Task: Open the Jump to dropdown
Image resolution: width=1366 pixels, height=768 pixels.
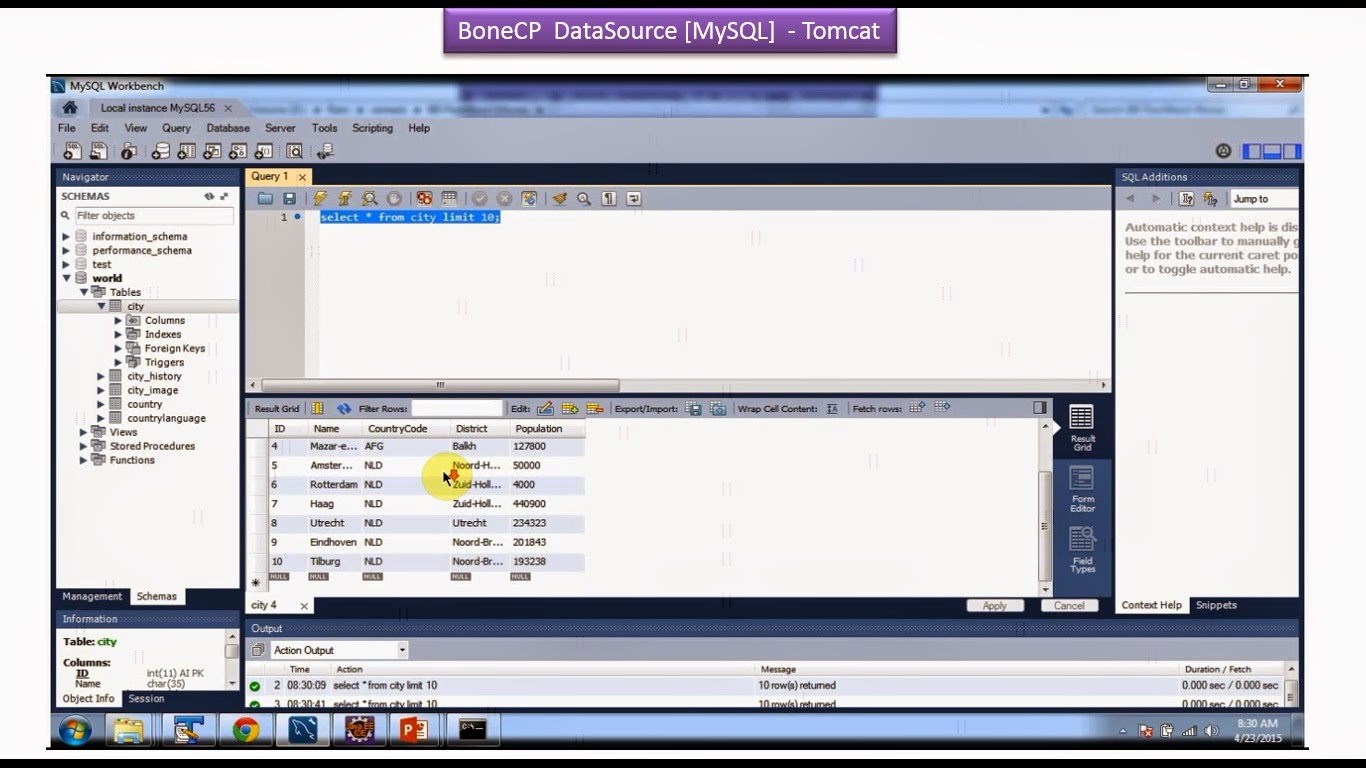Action: click(x=1264, y=199)
